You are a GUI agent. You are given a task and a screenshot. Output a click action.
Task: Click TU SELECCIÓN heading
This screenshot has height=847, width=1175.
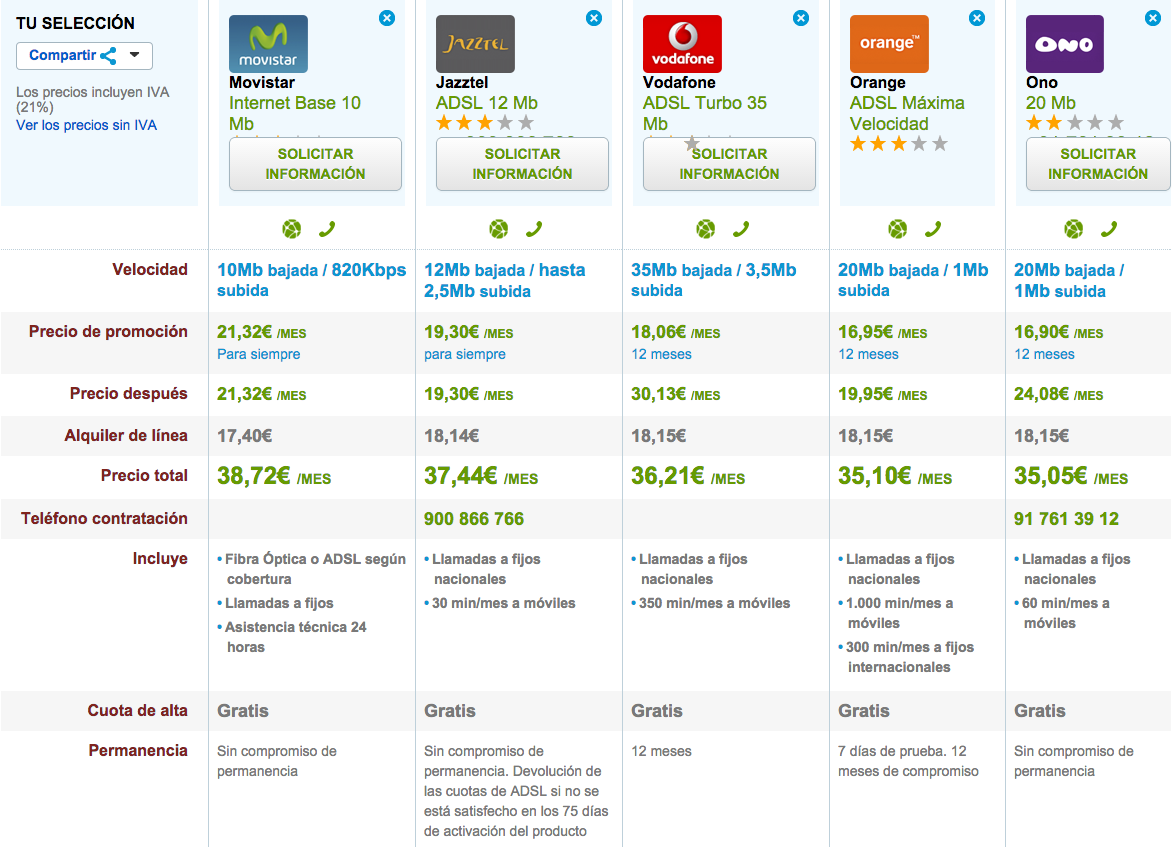click(x=76, y=23)
